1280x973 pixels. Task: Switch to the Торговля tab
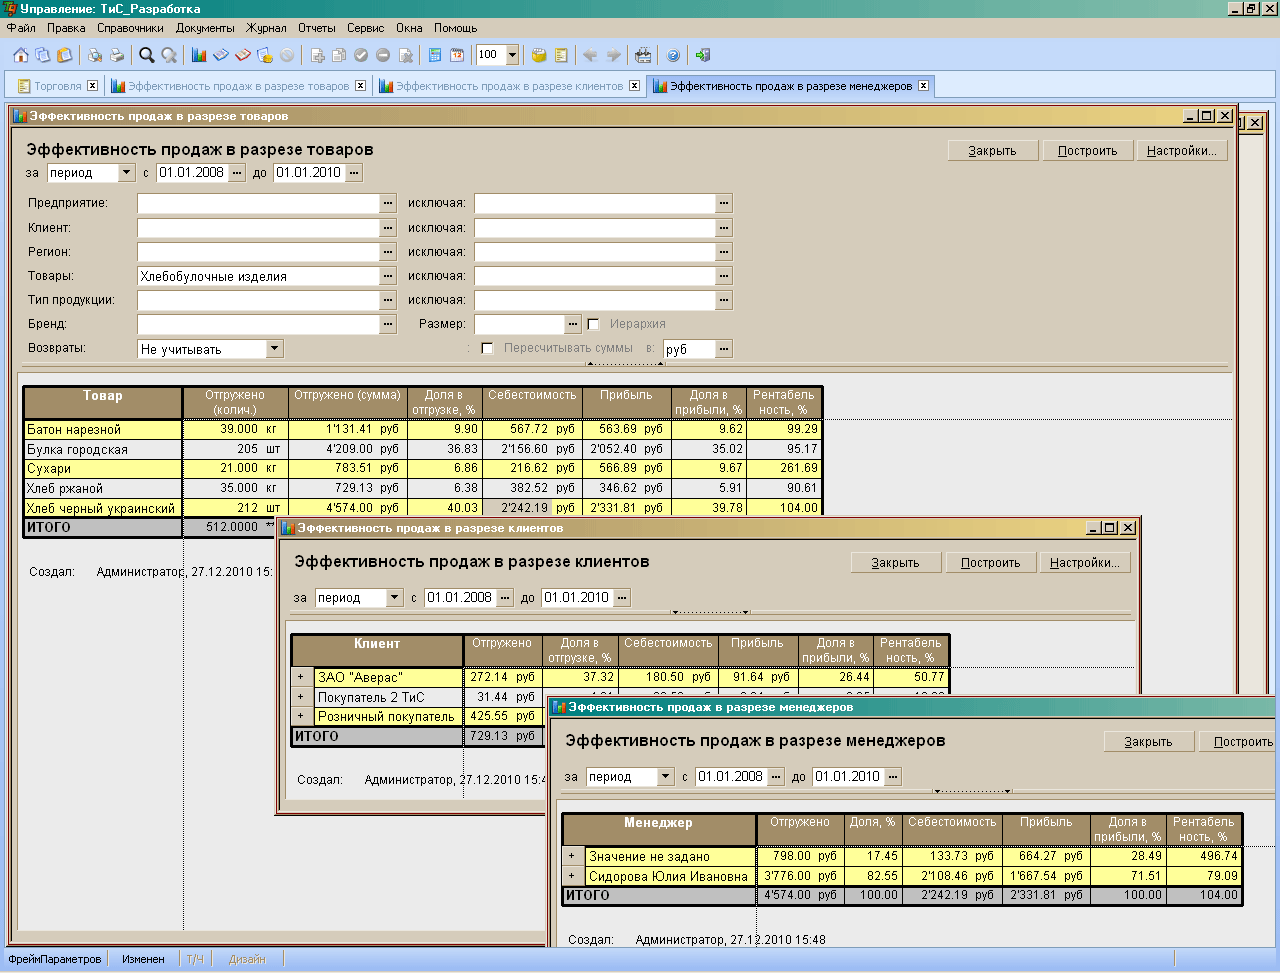(x=57, y=86)
